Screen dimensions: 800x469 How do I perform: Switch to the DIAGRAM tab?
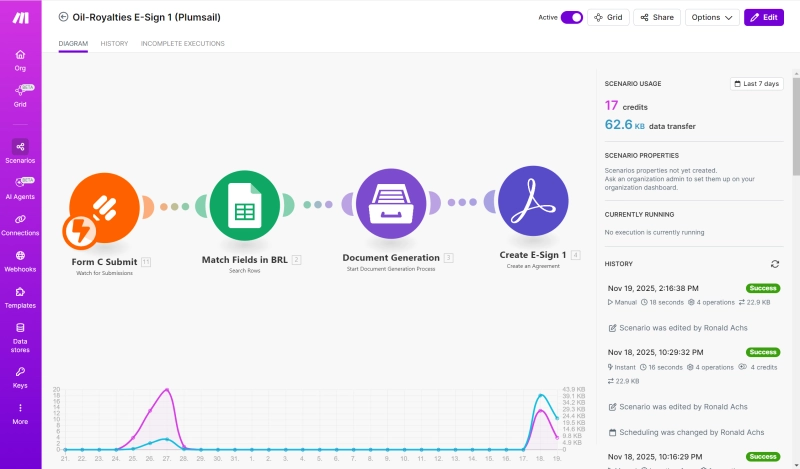(73, 43)
